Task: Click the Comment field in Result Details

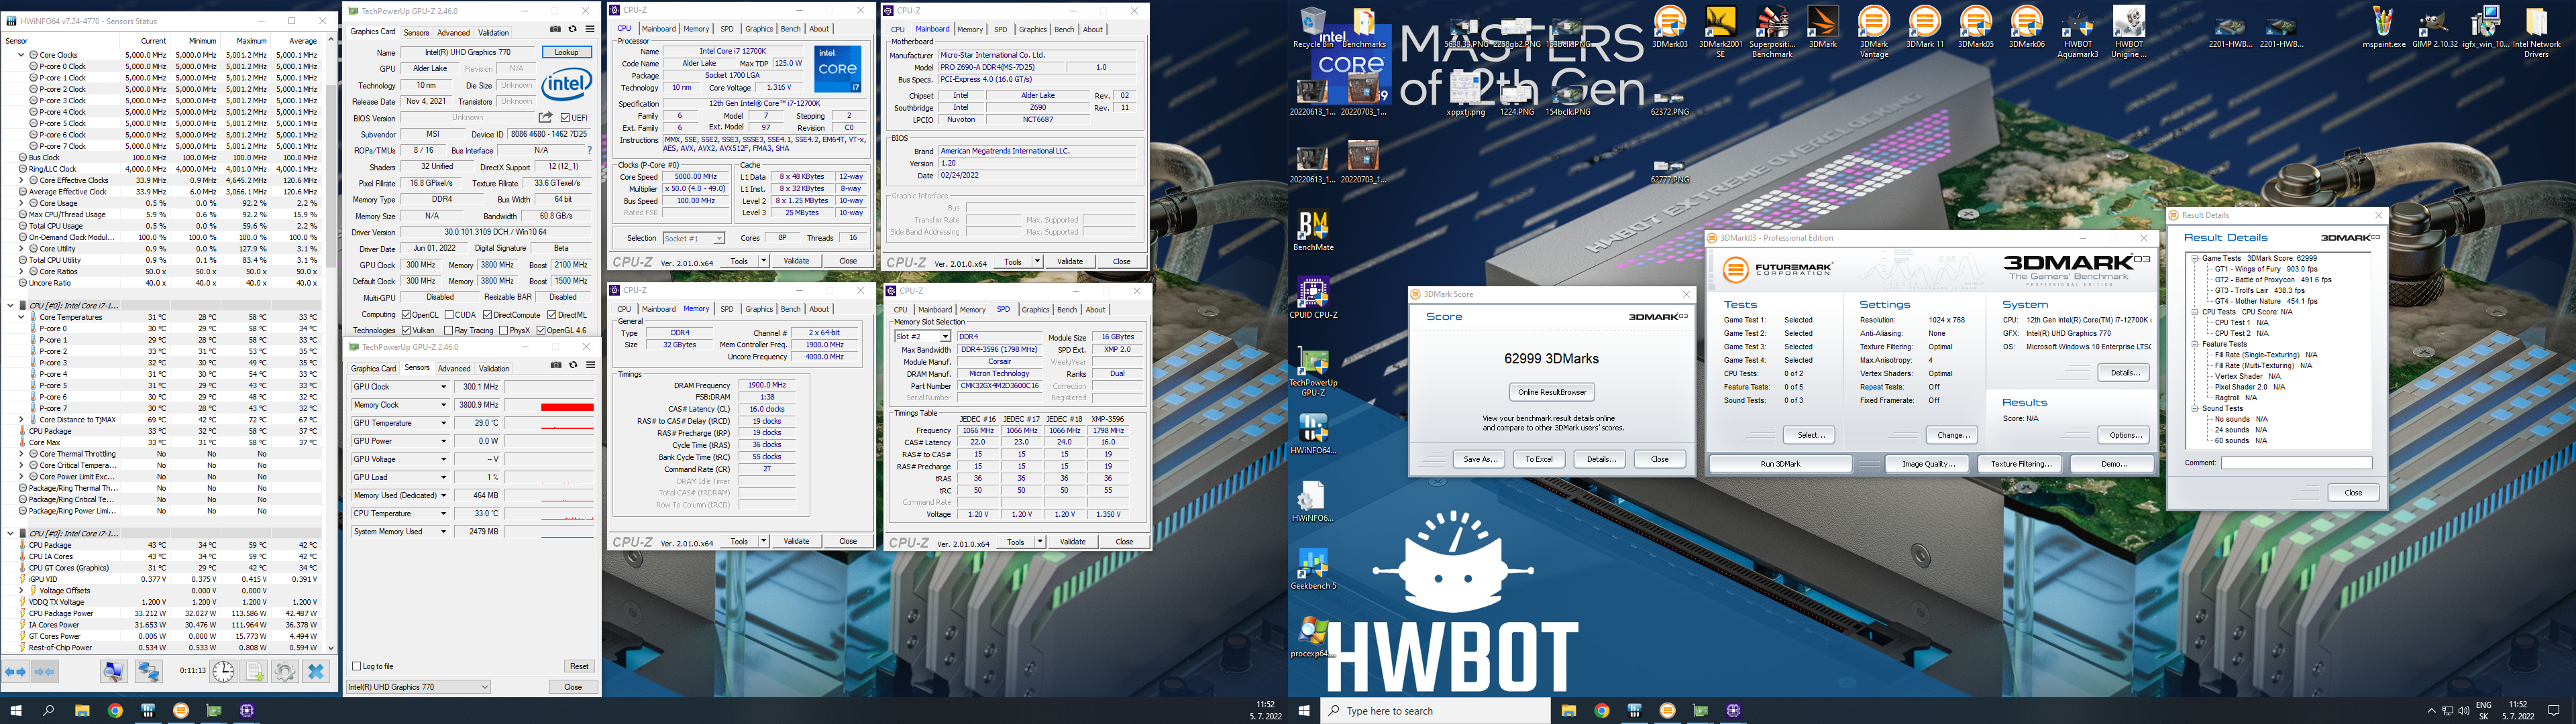Action: 2296,463
